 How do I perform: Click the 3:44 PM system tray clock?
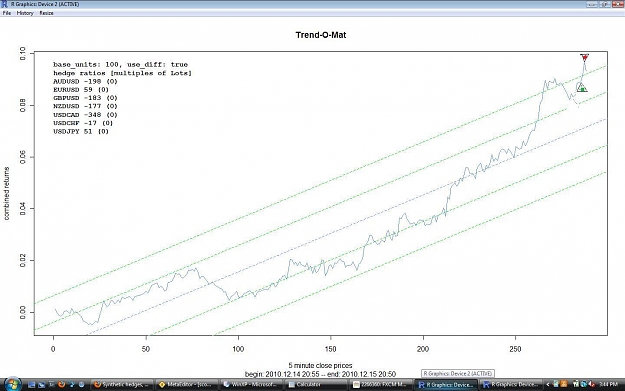(x=608, y=385)
